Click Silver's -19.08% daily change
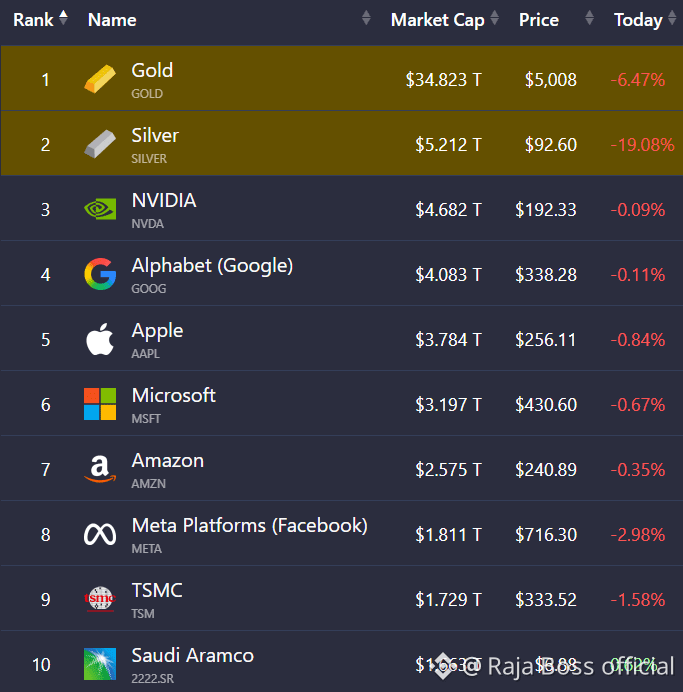The width and height of the screenshot is (683, 692). [x=642, y=145]
